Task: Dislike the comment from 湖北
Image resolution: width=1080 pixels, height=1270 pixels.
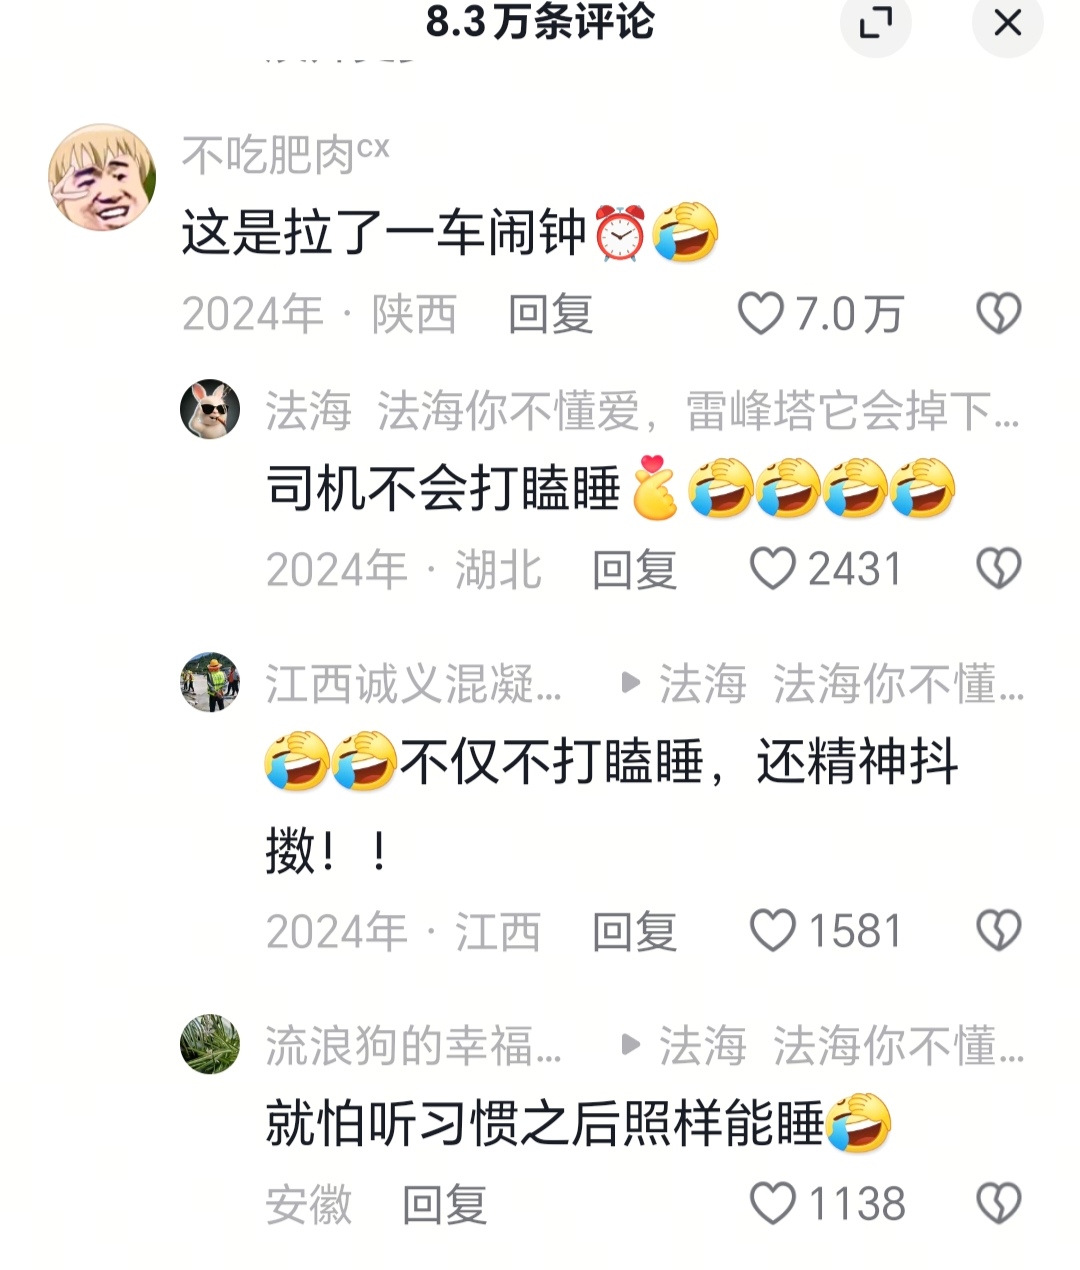Action: tap(998, 569)
